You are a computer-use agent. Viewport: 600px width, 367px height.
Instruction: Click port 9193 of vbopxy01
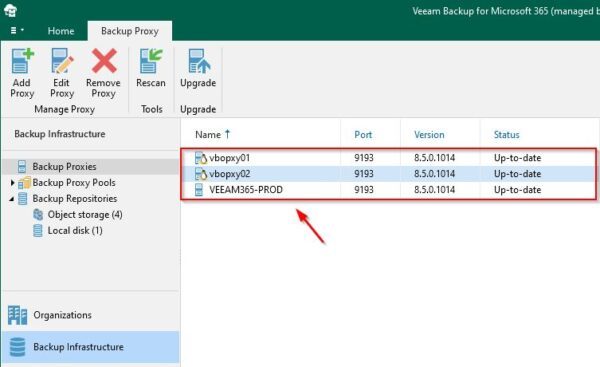coord(364,158)
